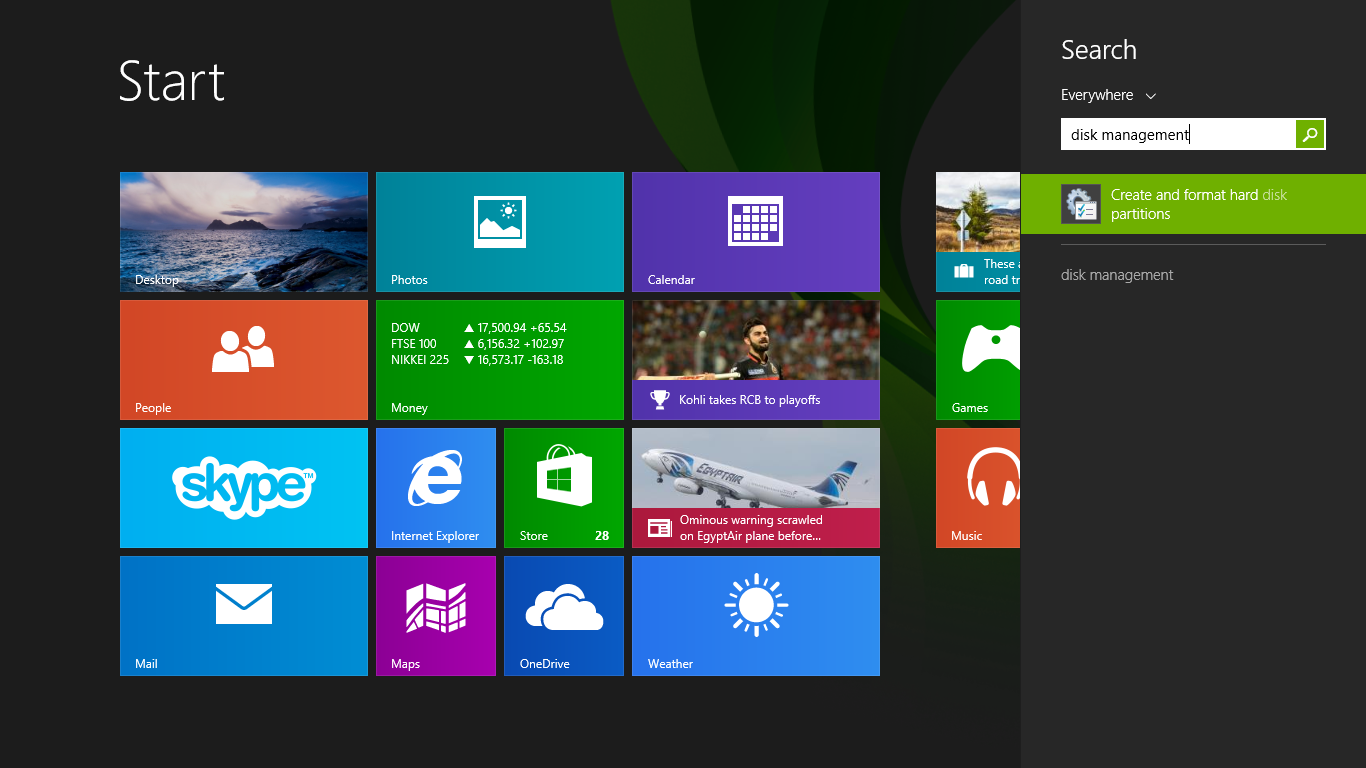The width and height of the screenshot is (1366, 768).
Task: Open the Mail tile
Action: coord(244,616)
